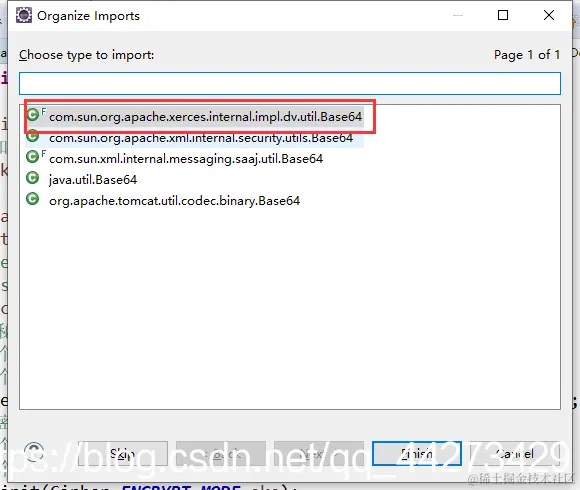Viewport: 580px width, 490px height.
Task: Click the class icon beside xerces Base64
Action: pyautogui.click(x=33, y=115)
